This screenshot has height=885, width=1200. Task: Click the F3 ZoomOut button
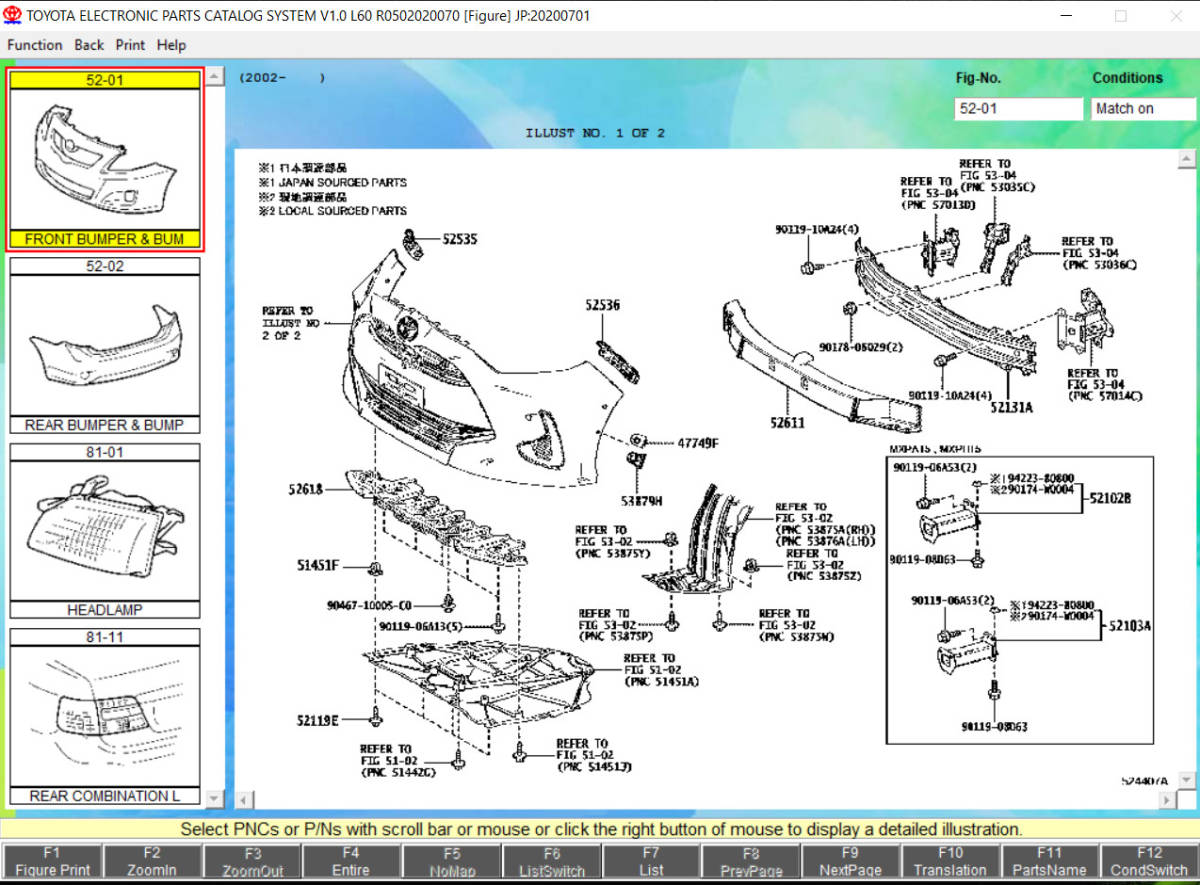[x=252, y=861]
